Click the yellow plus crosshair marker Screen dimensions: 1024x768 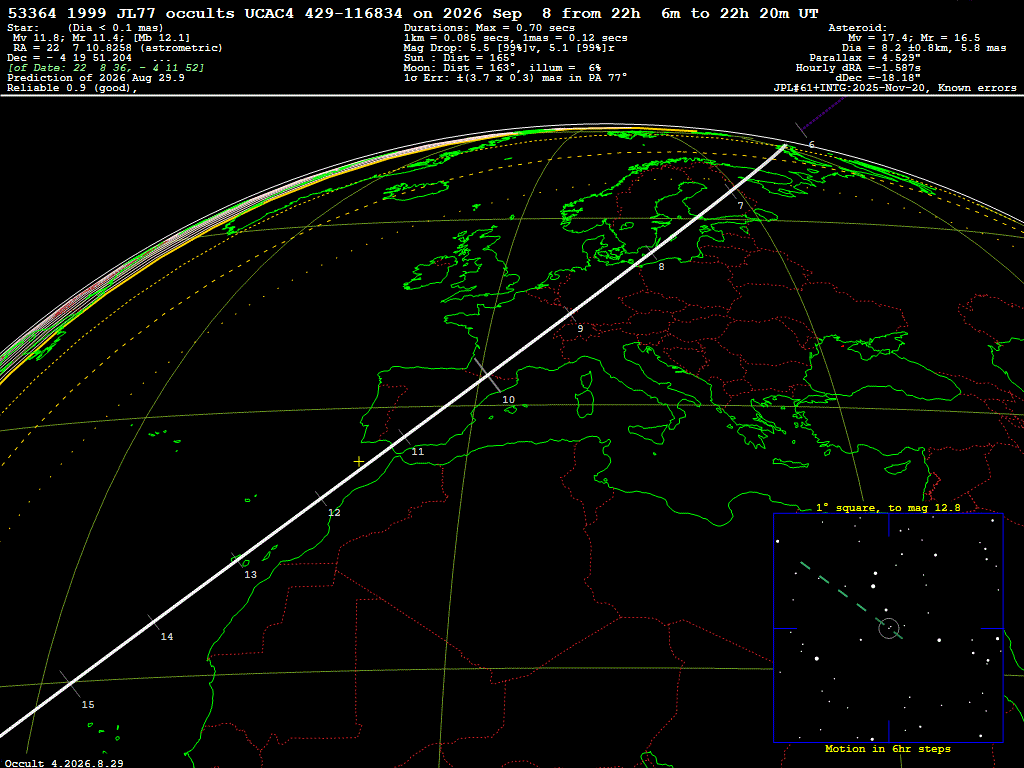tap(359, 462)
